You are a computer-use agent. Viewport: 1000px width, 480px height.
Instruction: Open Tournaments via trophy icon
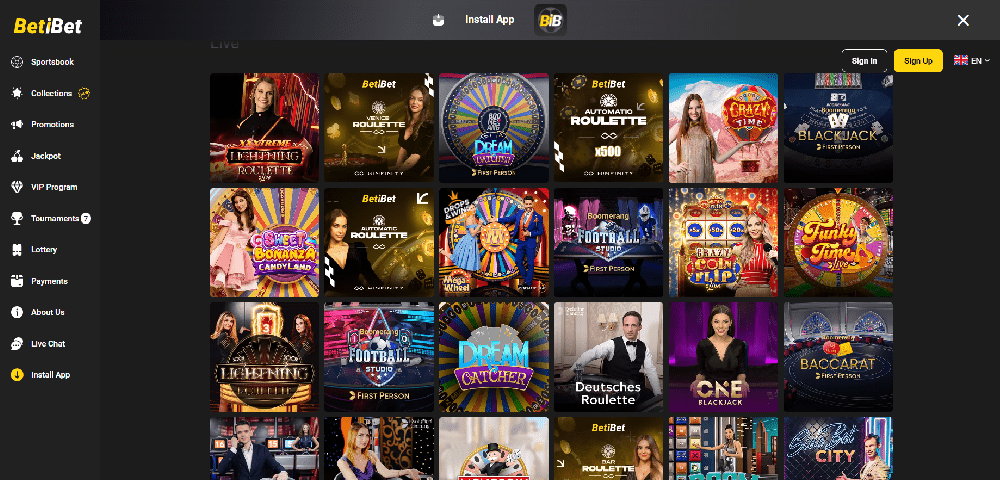click(x=17, y=219)
